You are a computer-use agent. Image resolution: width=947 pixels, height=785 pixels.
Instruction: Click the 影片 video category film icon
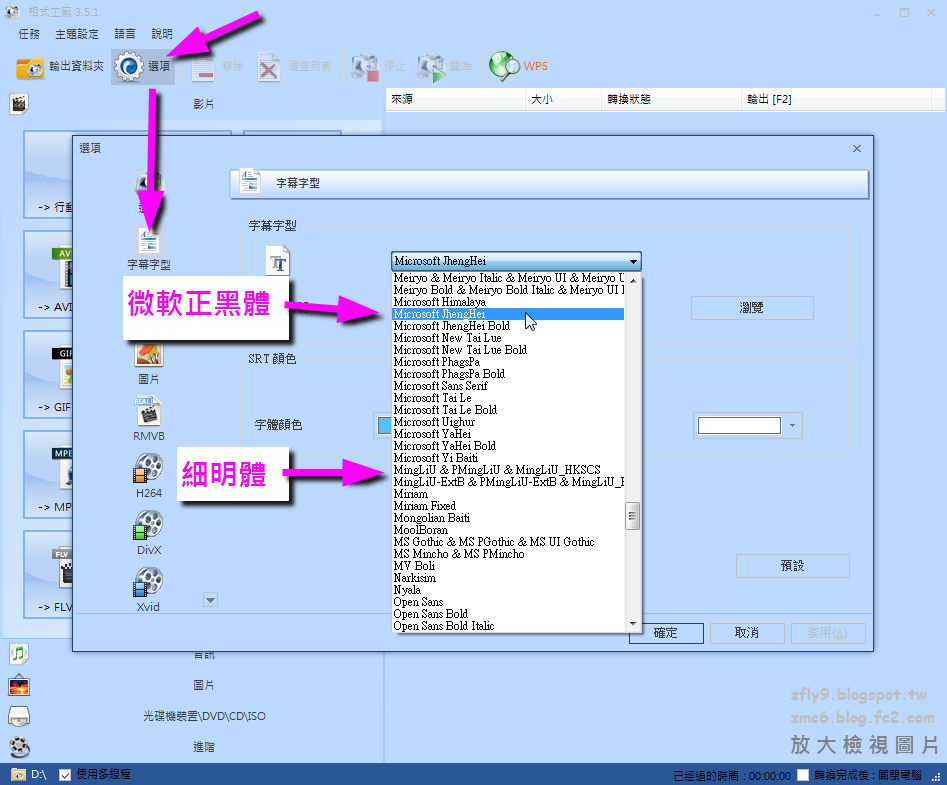pos(19,104)
